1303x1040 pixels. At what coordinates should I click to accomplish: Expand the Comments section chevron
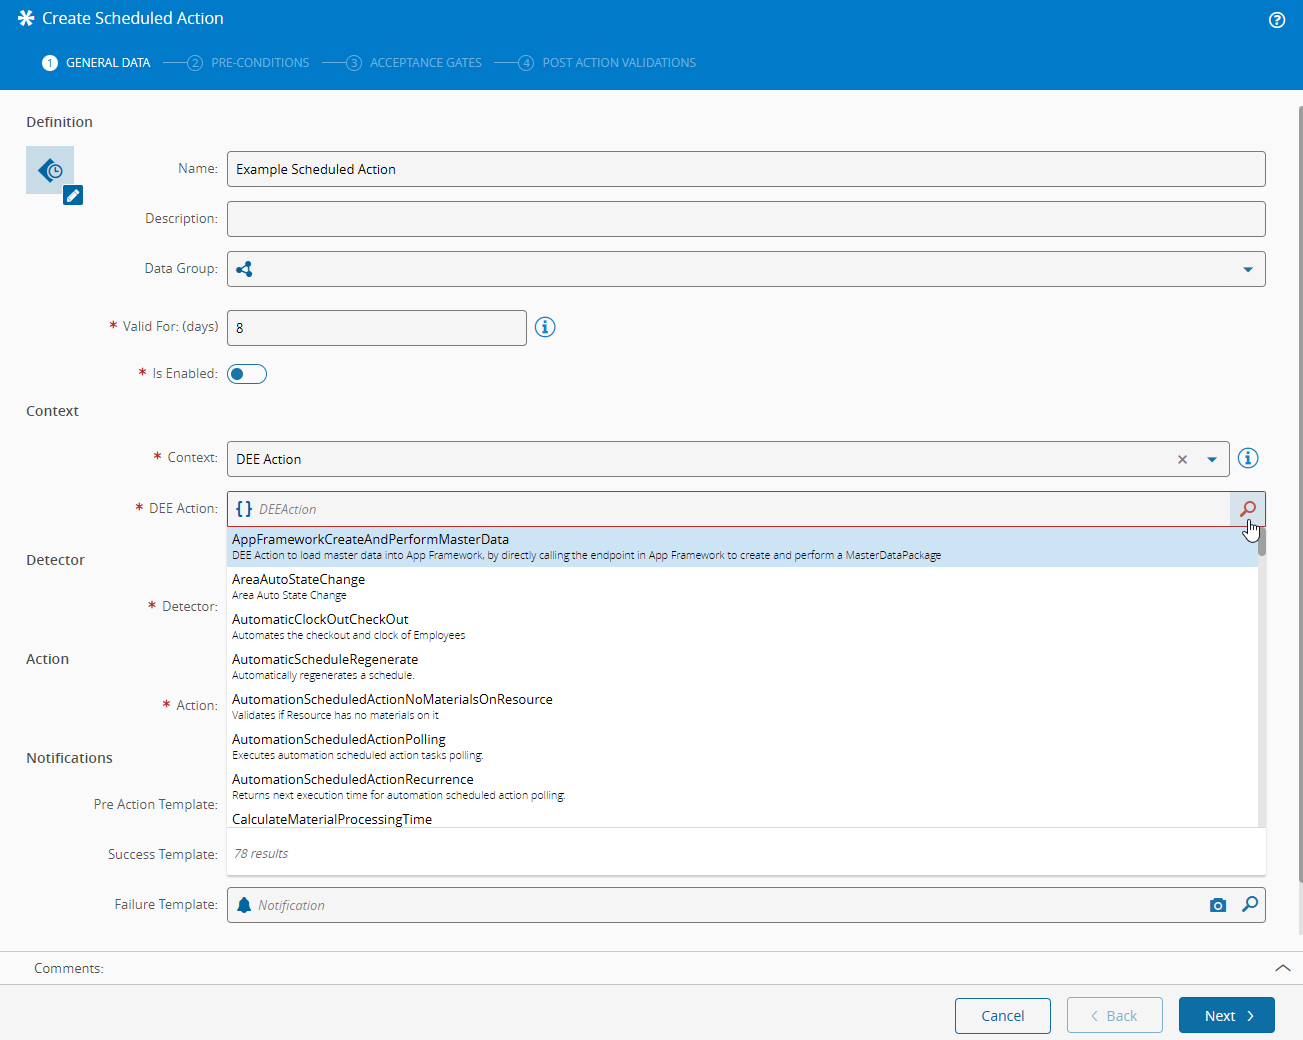1282,968
